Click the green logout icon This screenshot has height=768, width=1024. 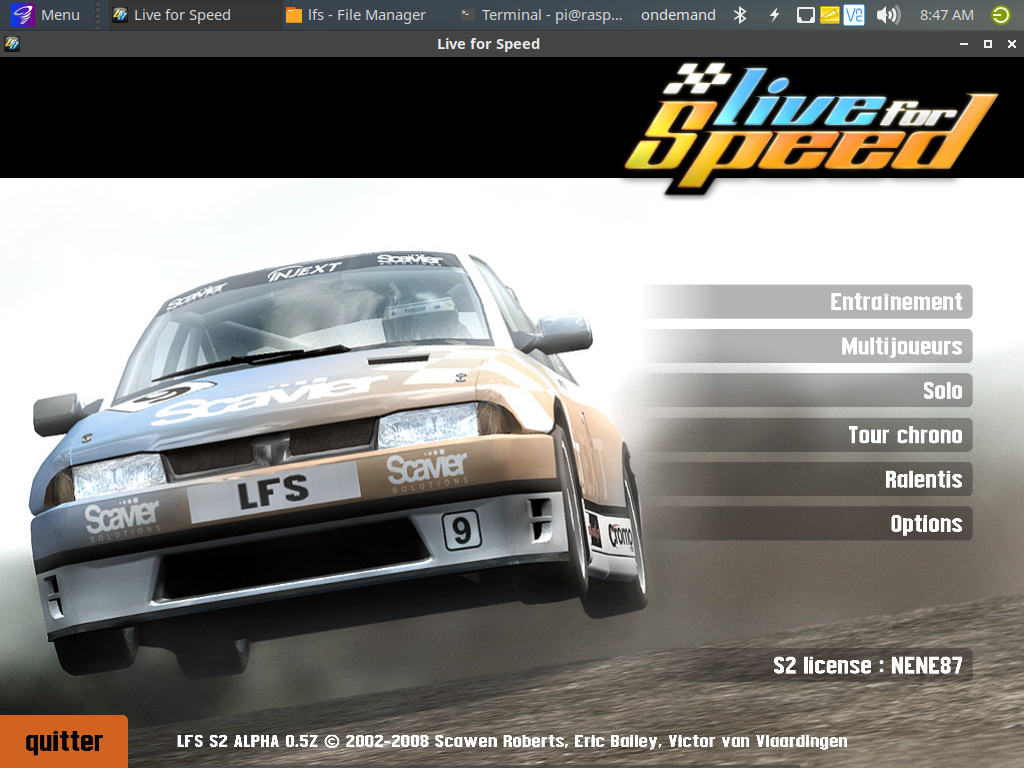1000,14
